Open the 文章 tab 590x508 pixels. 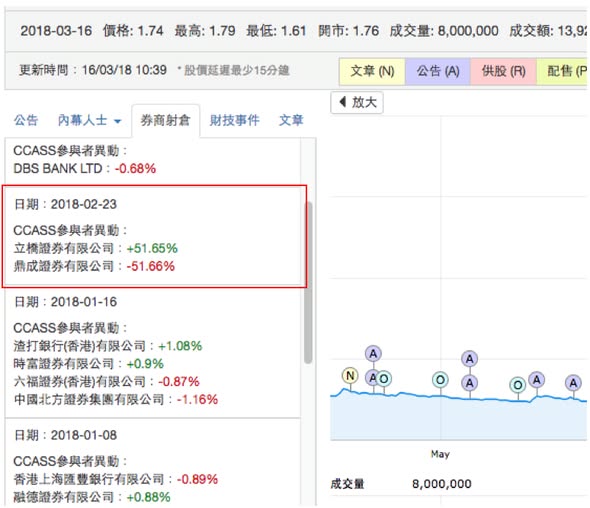pos(291,120)
